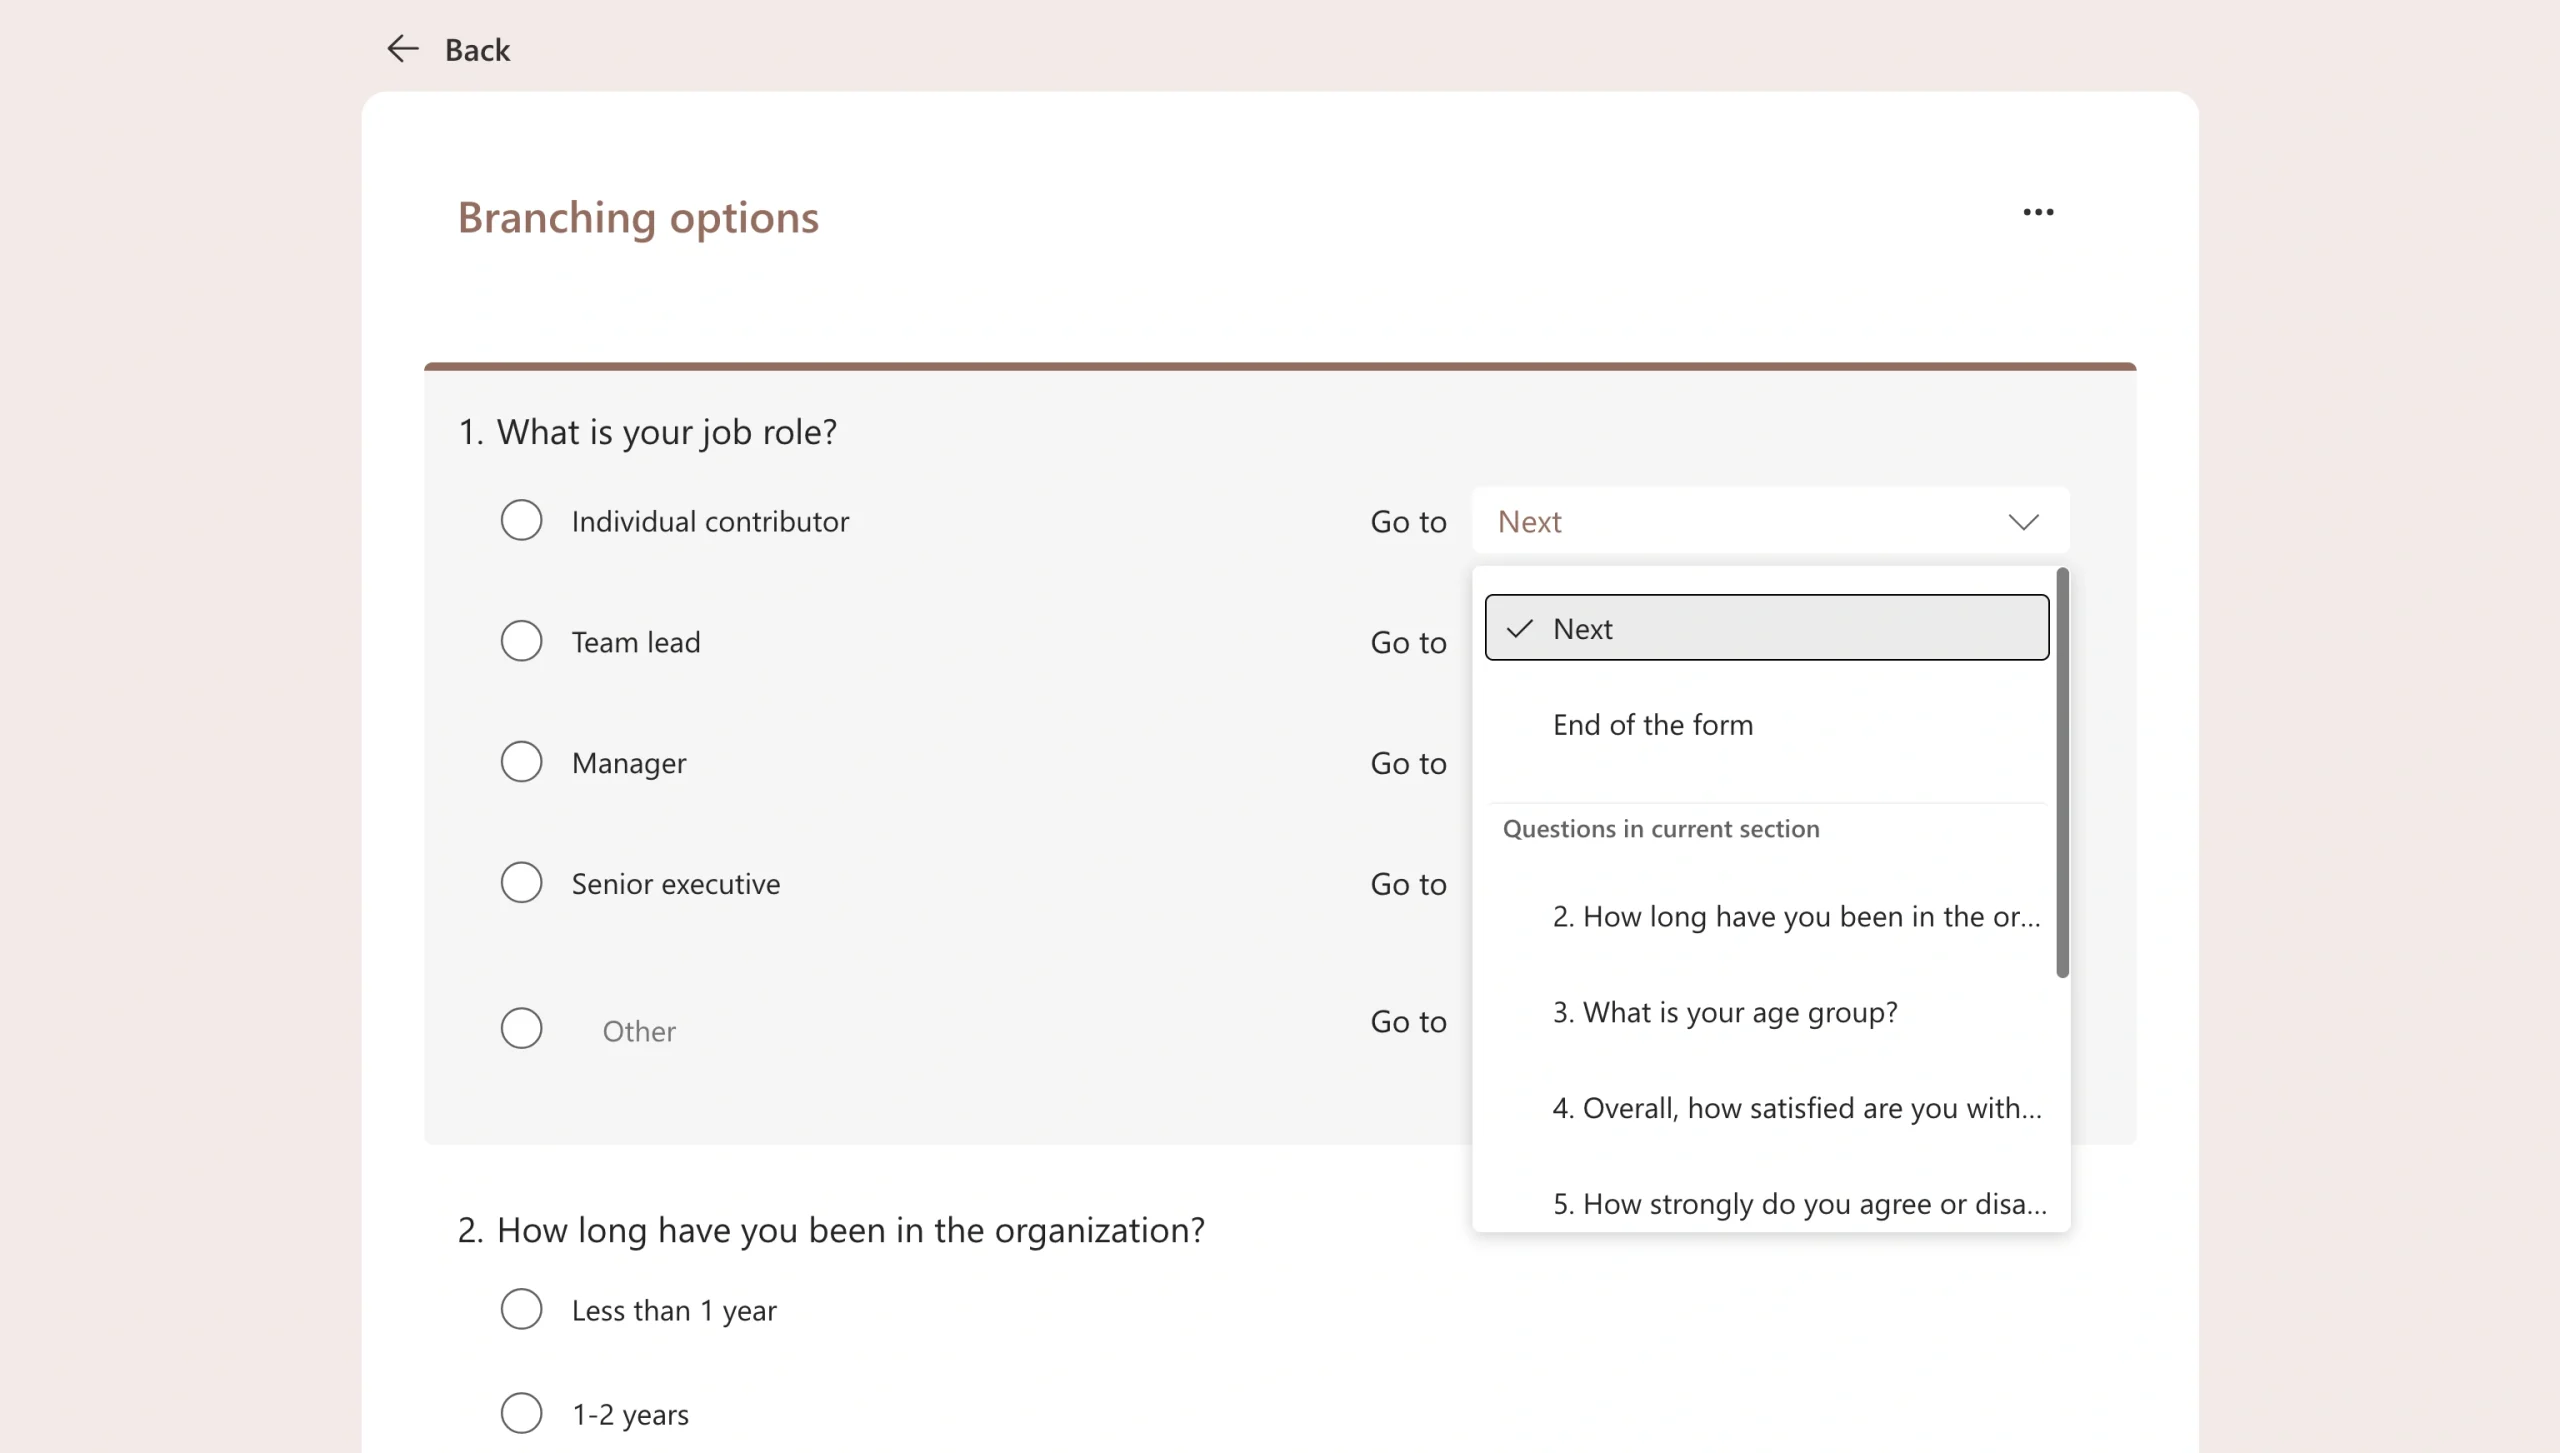The height and width of the screenshot is (1453, 2560).
Task: Click the Senior executive label
Action: tap(675, 884)
